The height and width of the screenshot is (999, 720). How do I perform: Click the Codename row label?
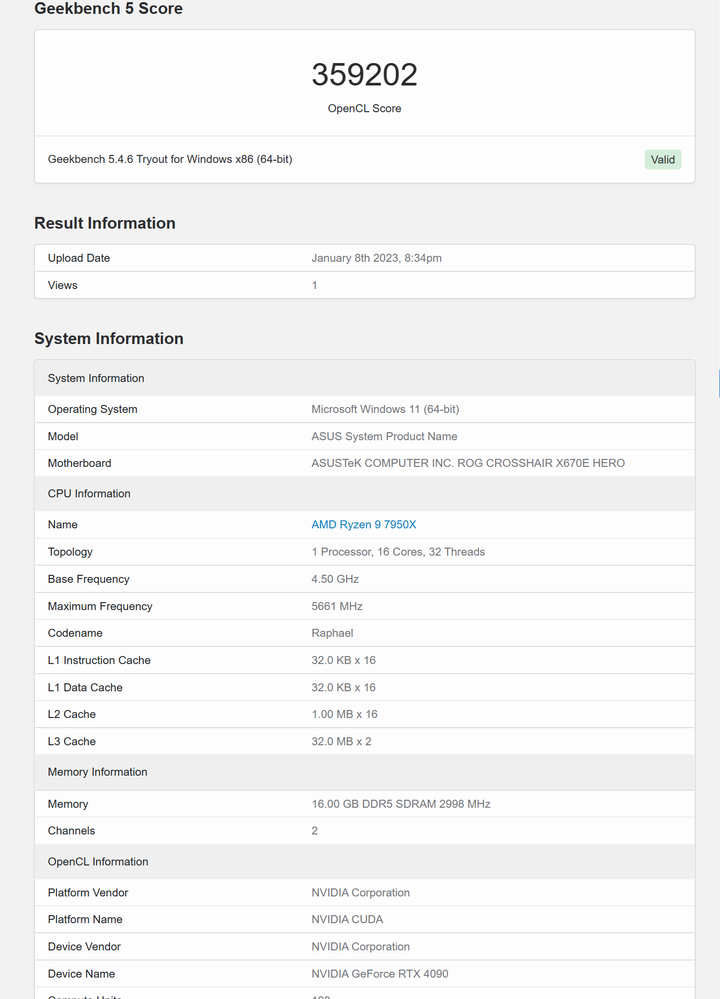[x=75, y=633]
